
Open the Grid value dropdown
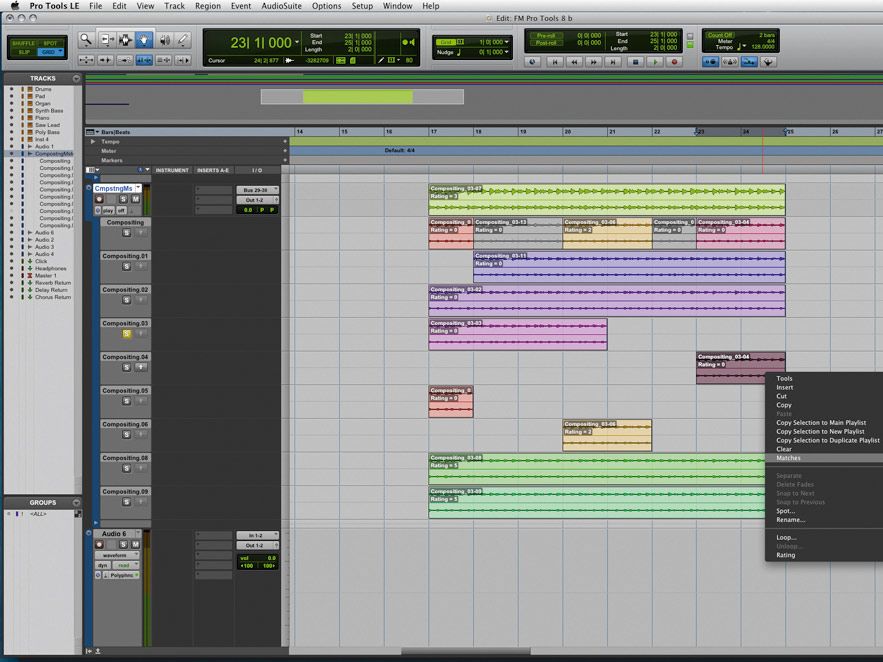click(507, 42)
